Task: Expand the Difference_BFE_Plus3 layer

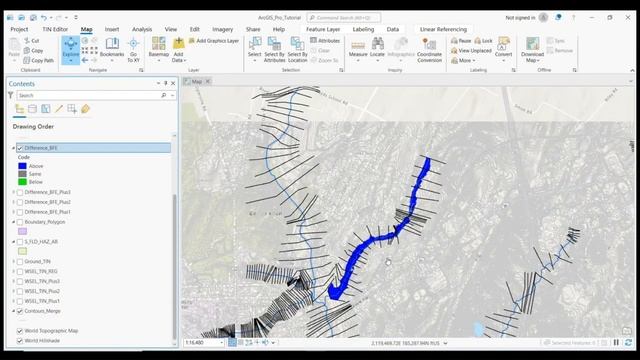Action: (x=13, y=192)
